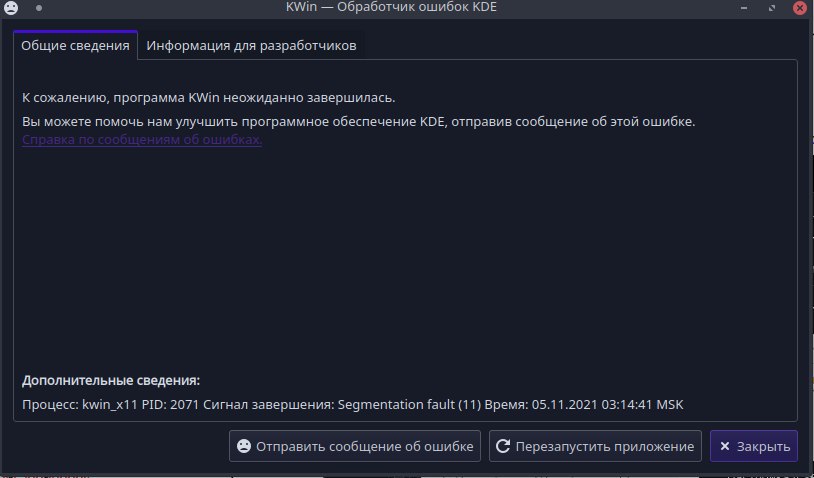Click the Закрыть button

(x=754, y=446)
